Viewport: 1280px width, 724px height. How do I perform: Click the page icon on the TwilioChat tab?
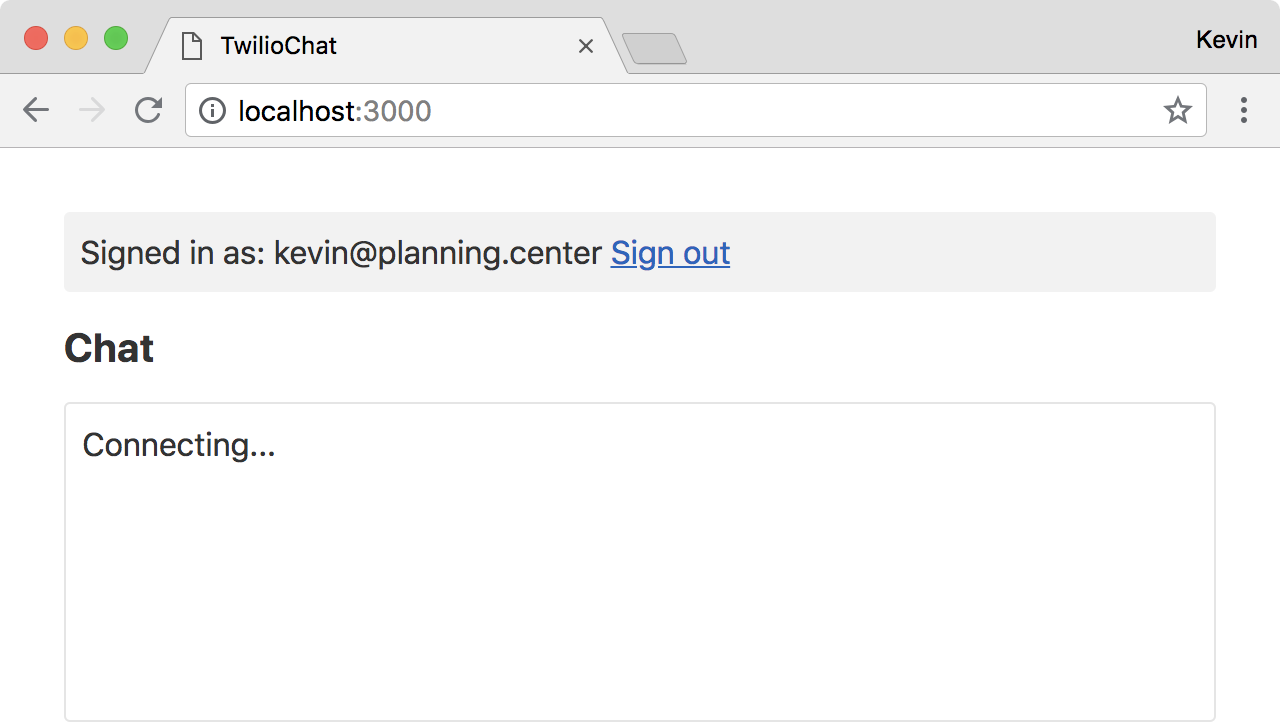(192, 46)
